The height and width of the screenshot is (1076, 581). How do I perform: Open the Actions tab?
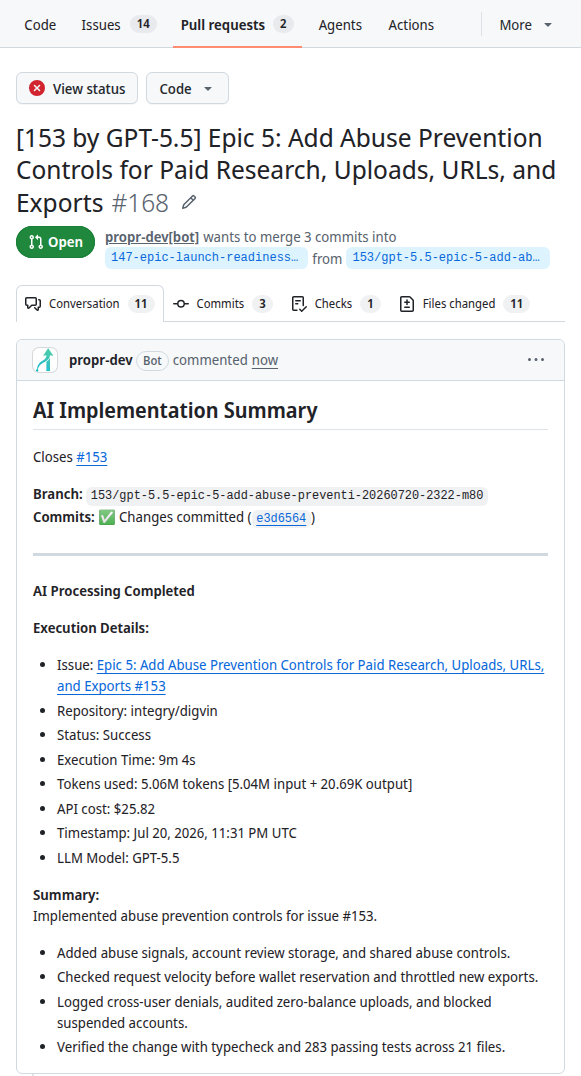pyautogui.click(x=411, y=25)
